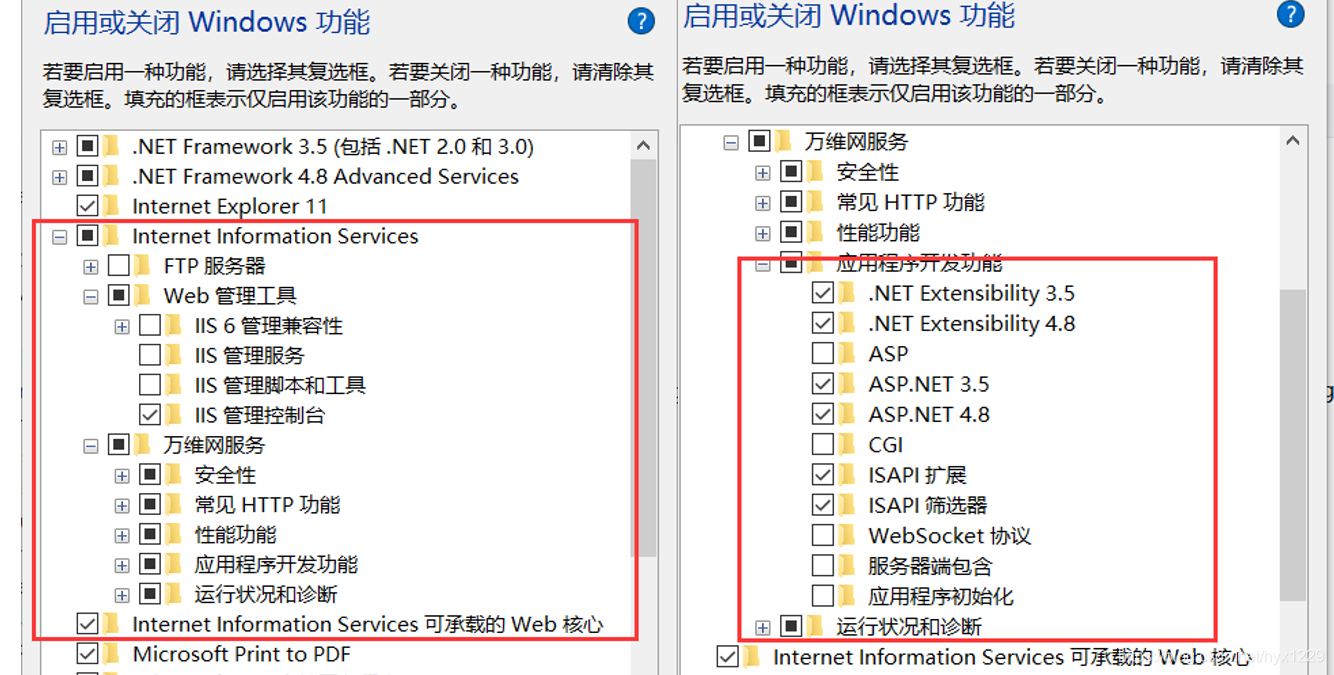Check 应用程序初始化 checkbox
This screenshot has width=1334, height=675.
click(823, 596)
